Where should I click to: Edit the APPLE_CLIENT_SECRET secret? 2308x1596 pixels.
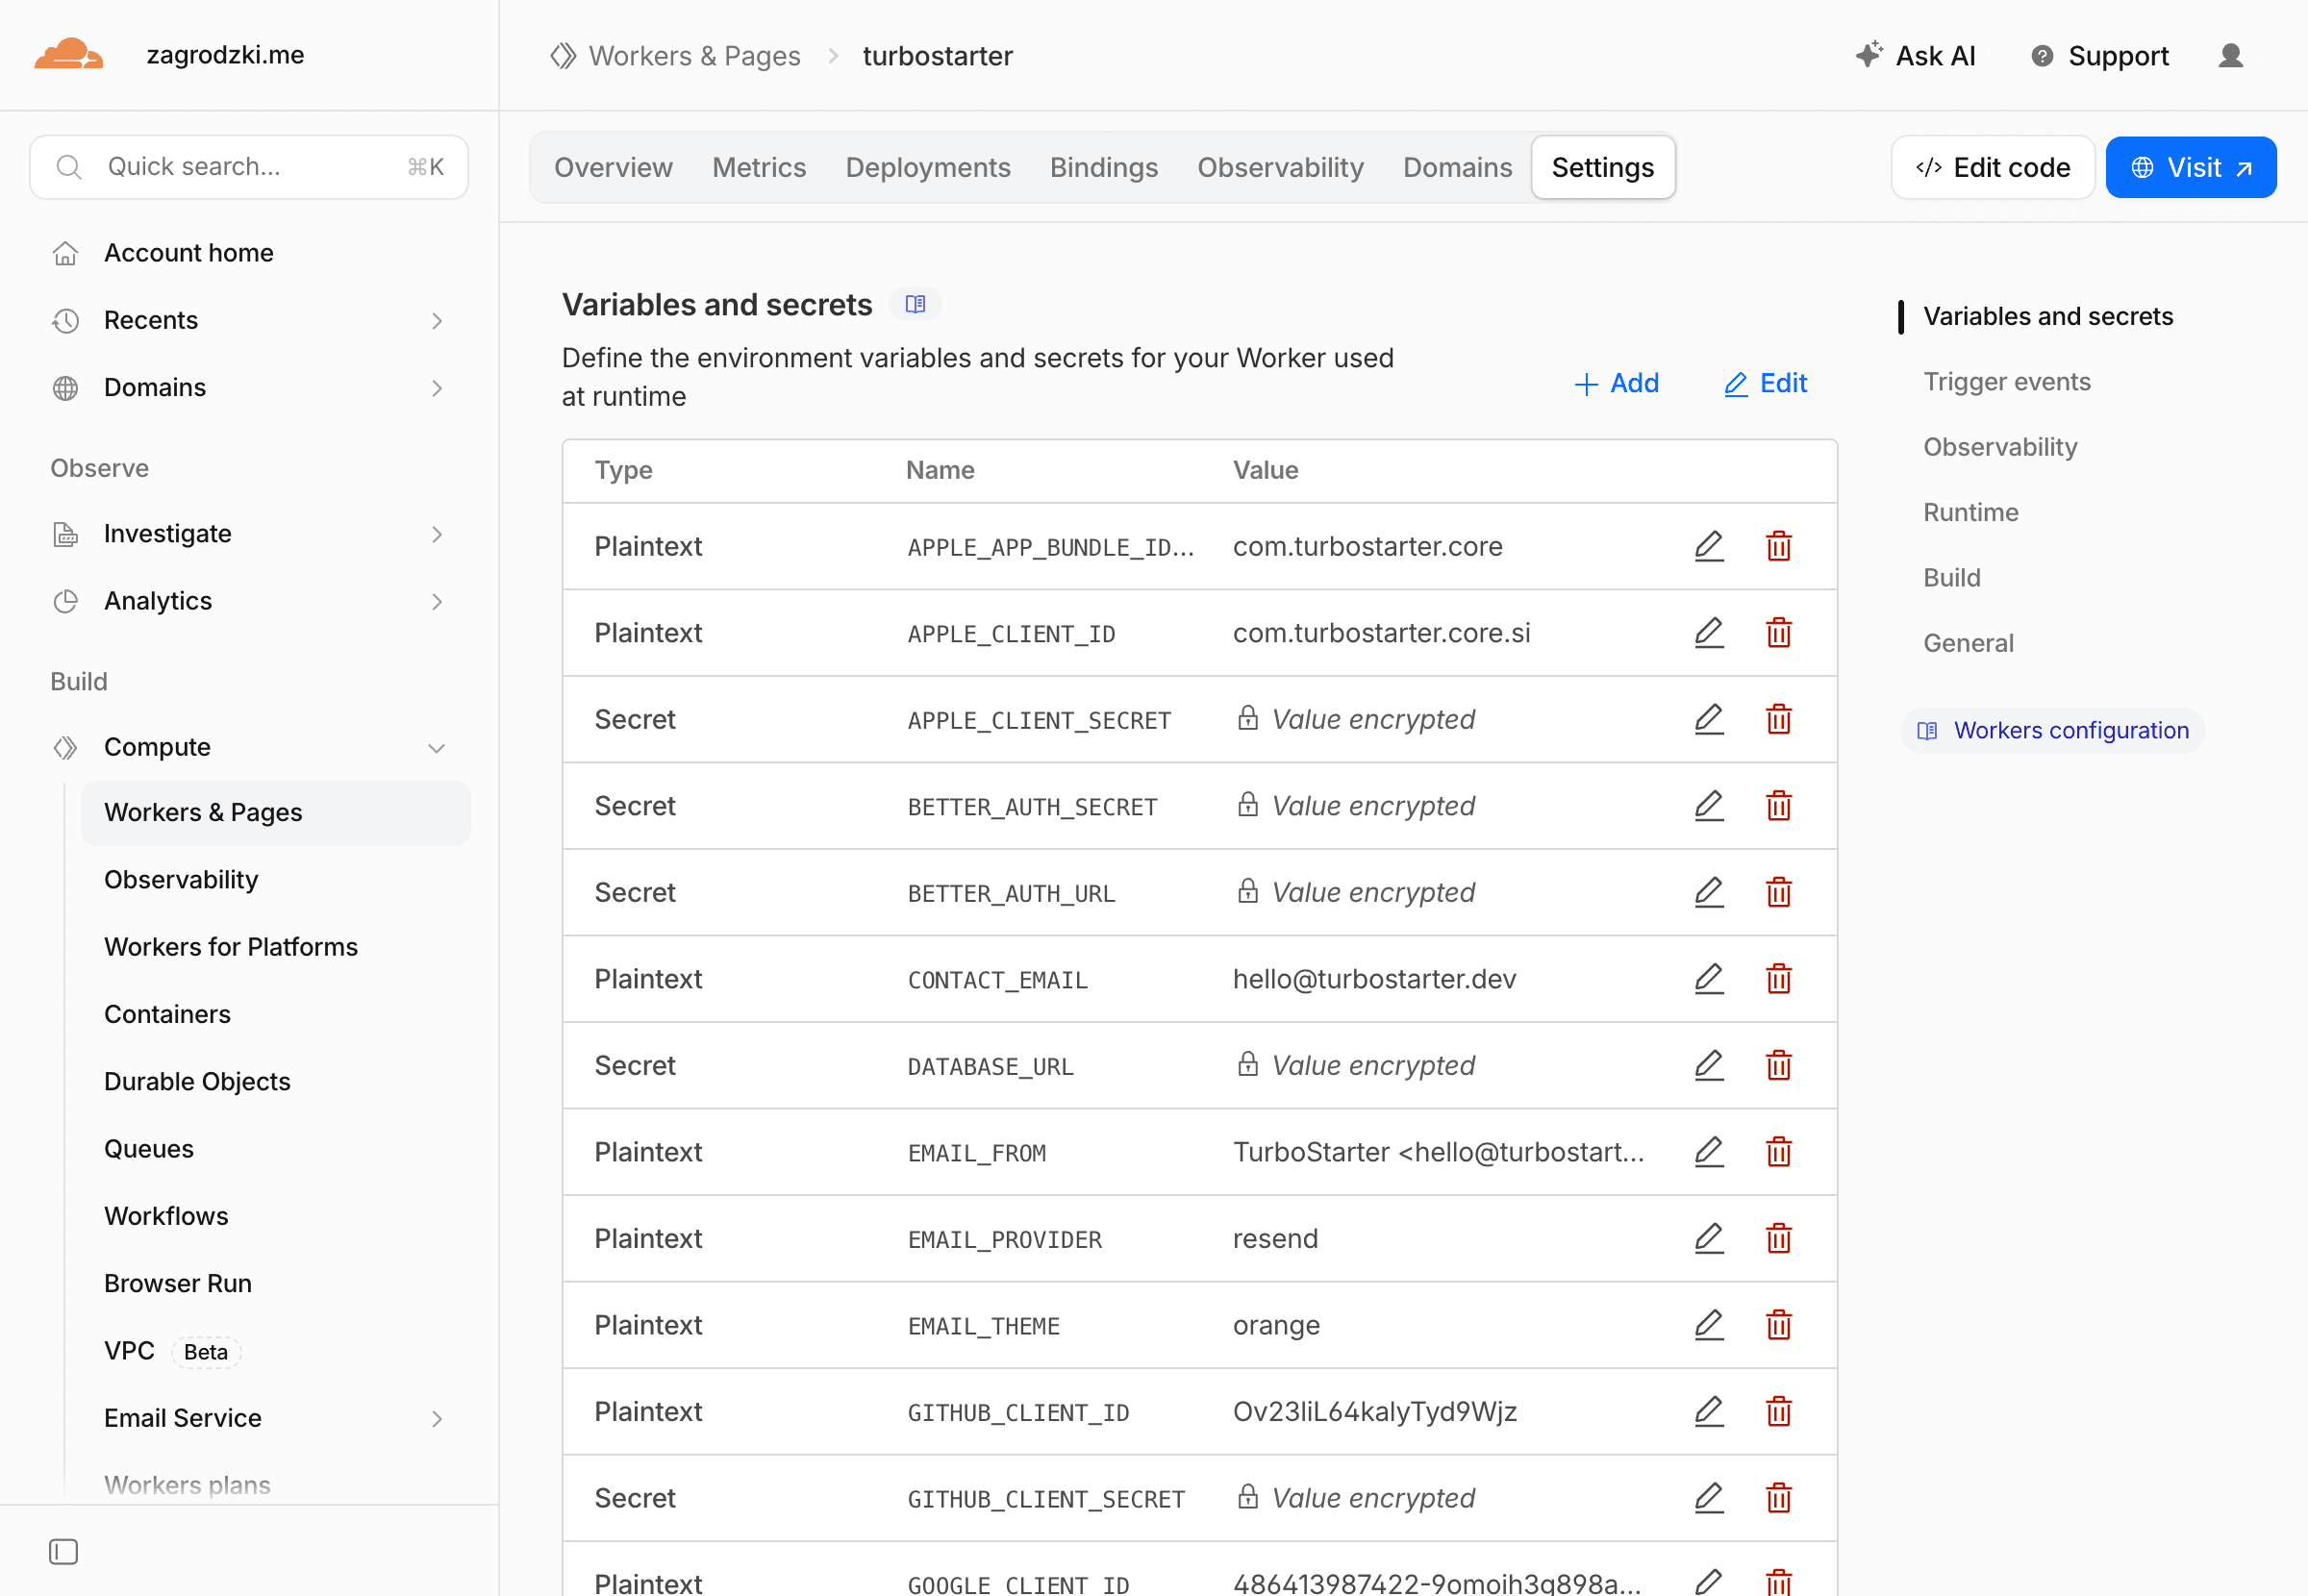tap(1709, 719)
